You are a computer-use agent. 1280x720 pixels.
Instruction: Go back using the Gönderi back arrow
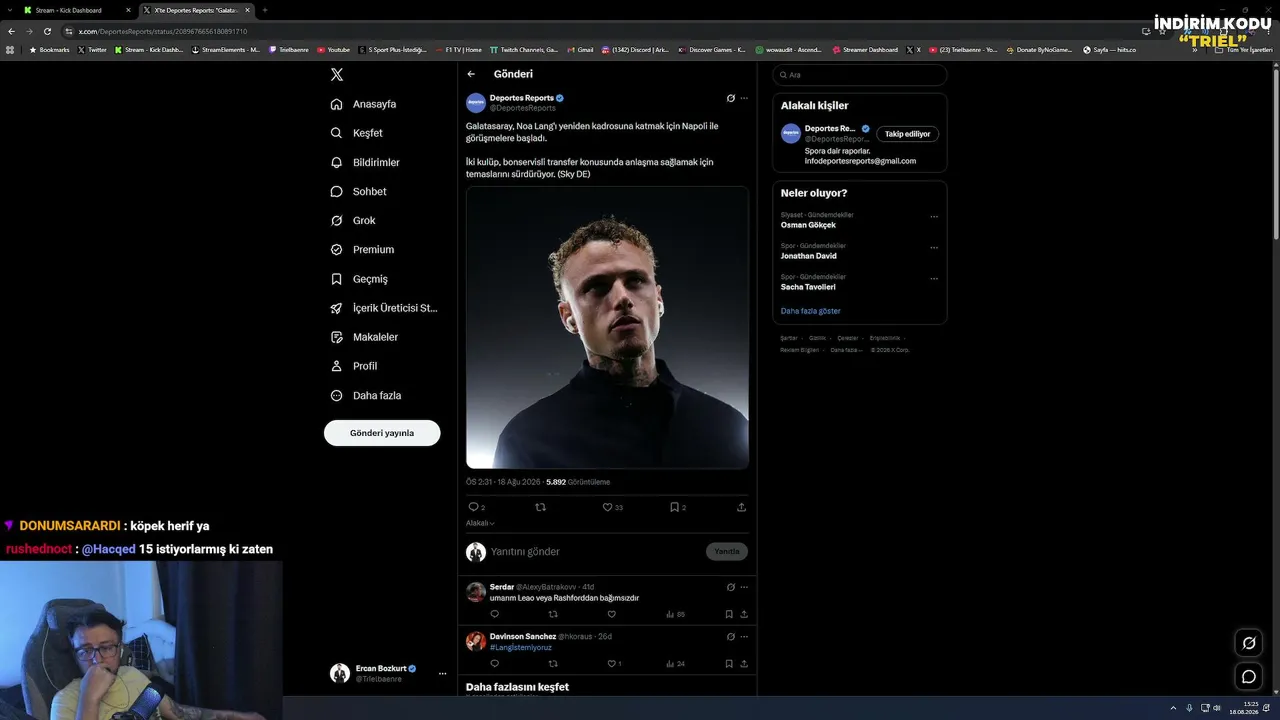pos(471,74)
